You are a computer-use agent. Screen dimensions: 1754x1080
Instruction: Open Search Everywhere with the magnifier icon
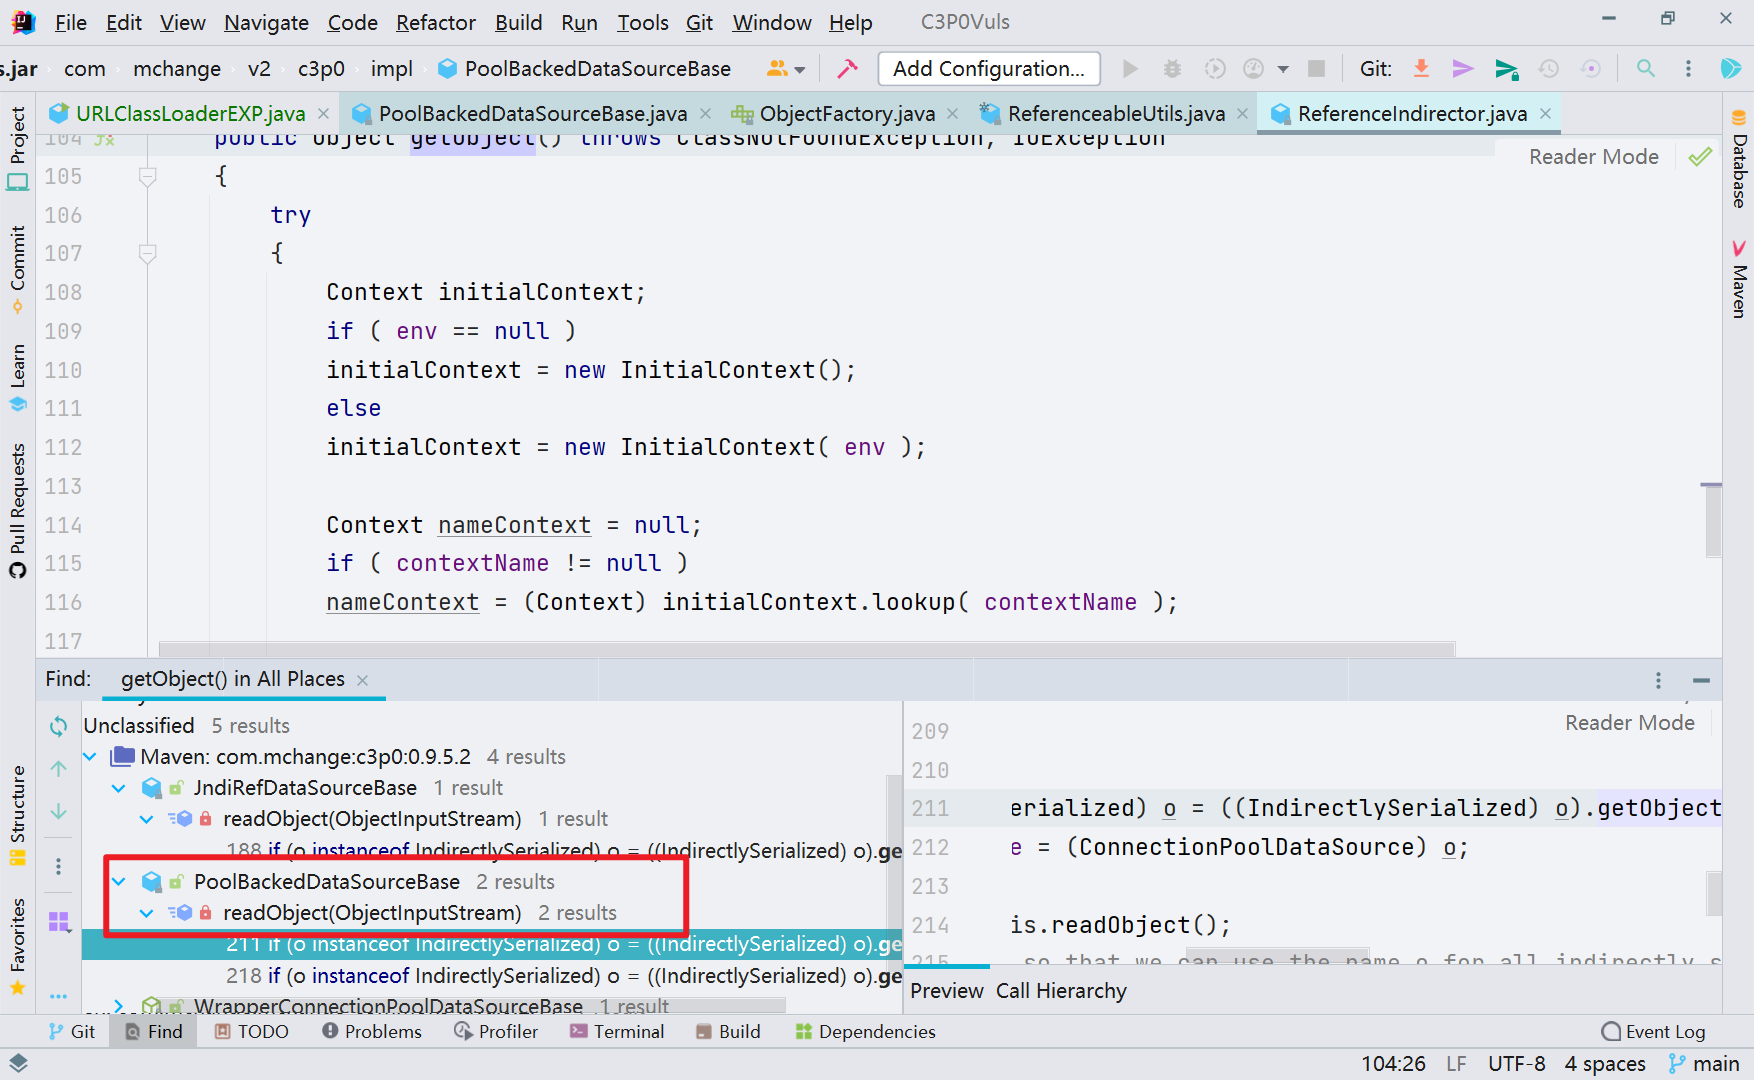[1645, 68]
